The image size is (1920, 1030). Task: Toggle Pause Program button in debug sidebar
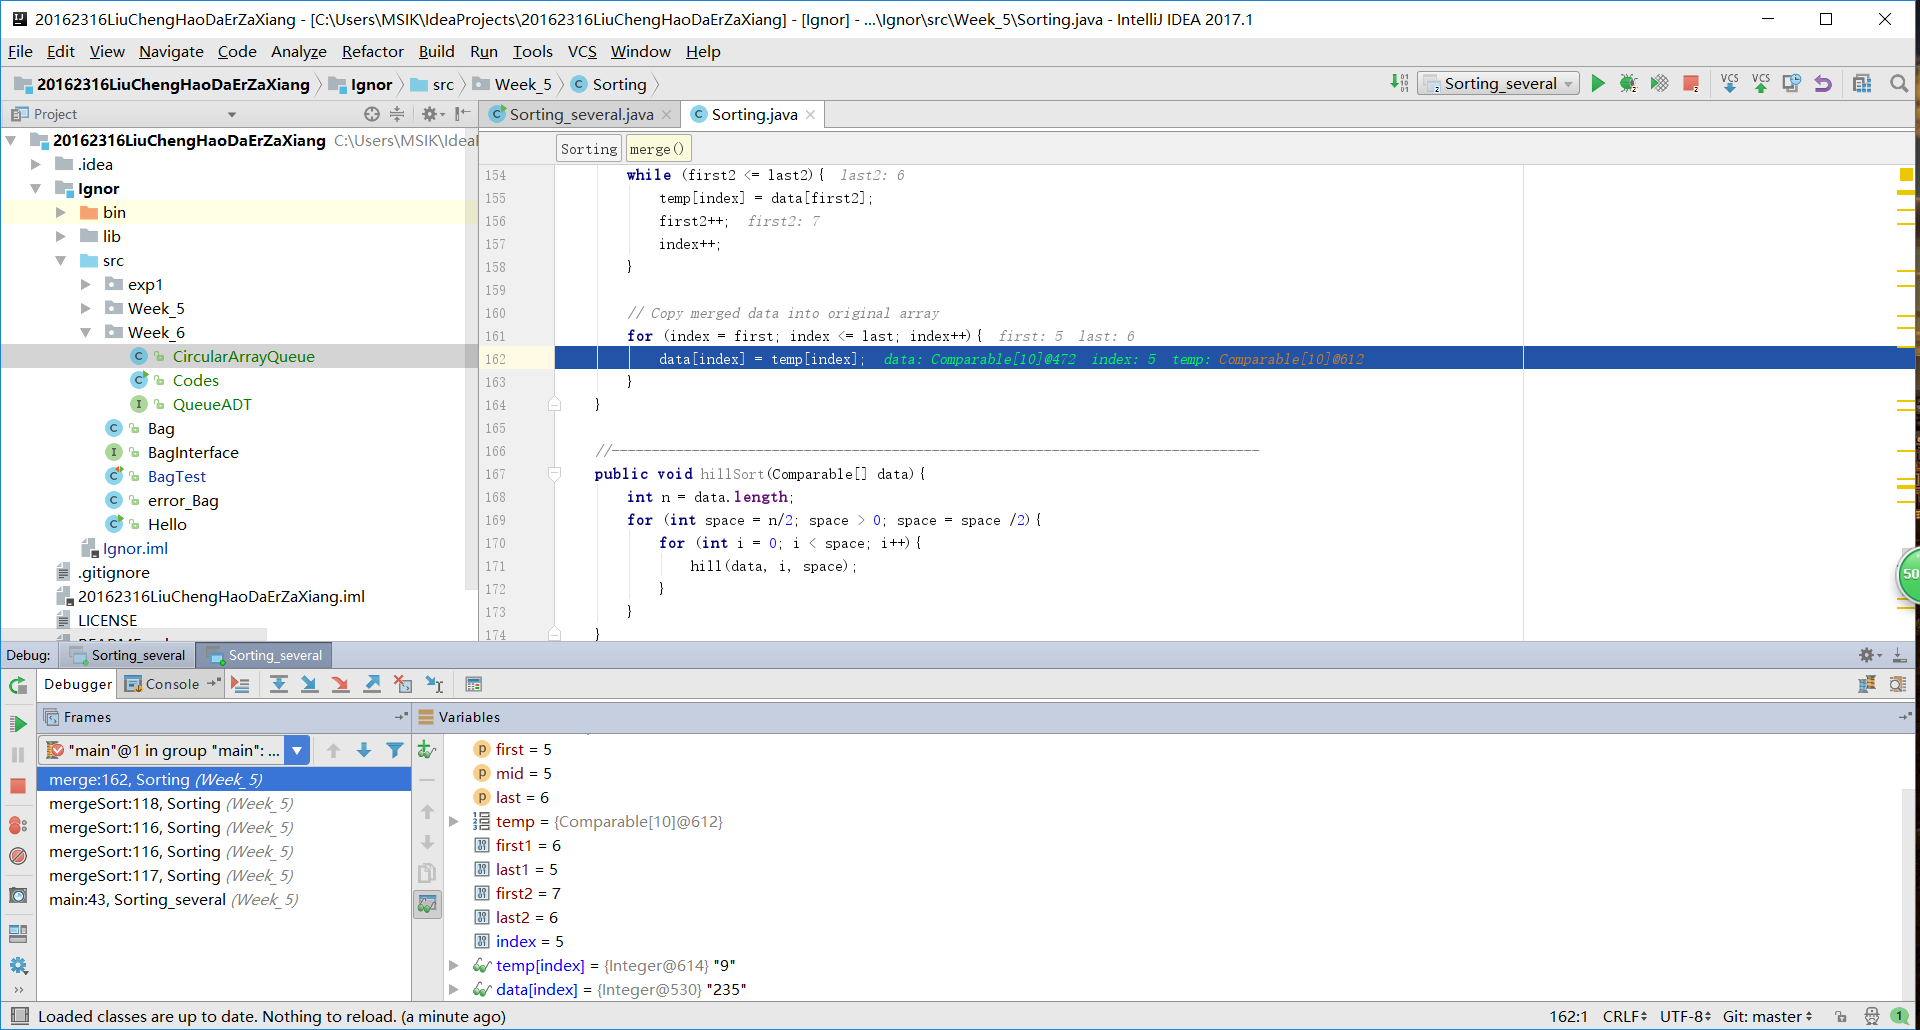18,754
